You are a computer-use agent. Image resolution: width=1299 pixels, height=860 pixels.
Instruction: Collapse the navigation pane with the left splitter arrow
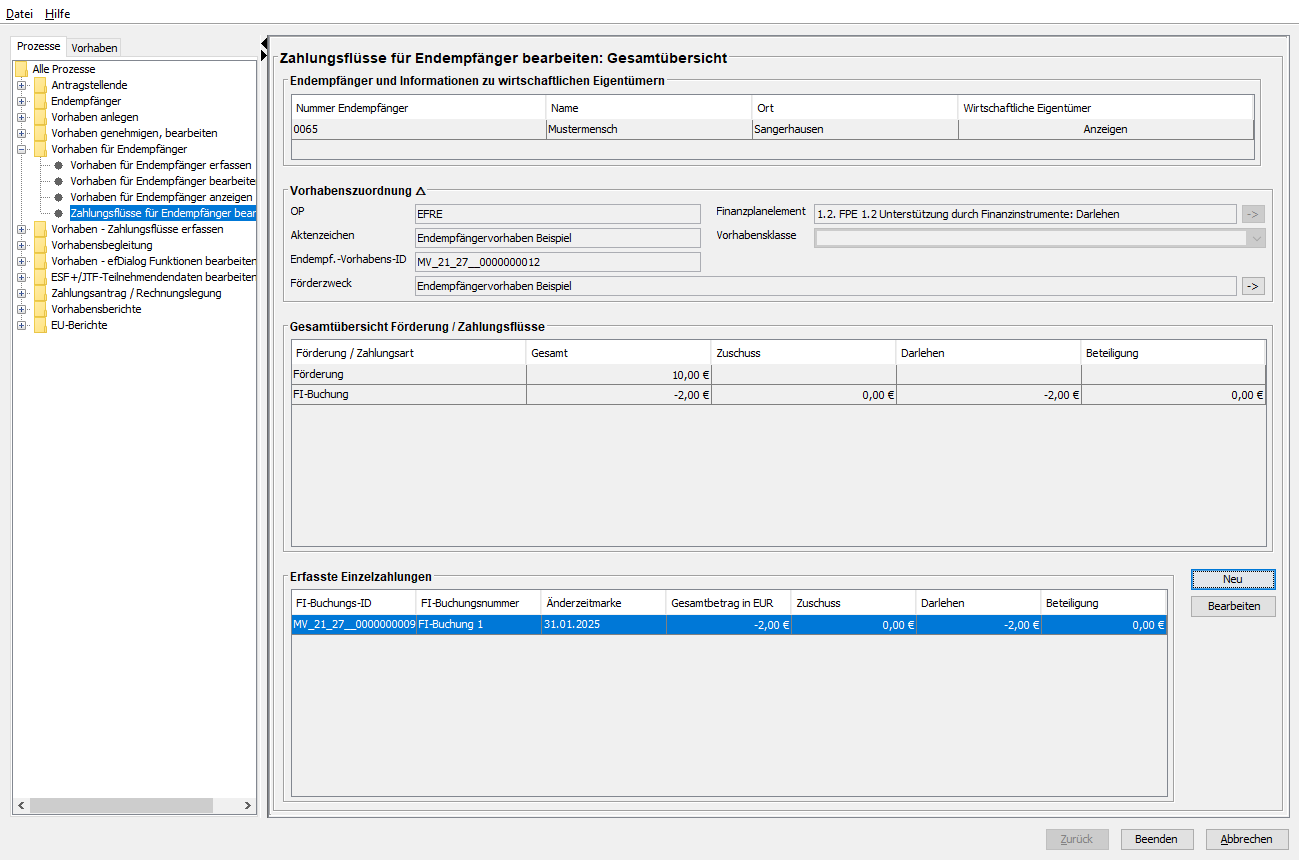[x=264, y=43]
